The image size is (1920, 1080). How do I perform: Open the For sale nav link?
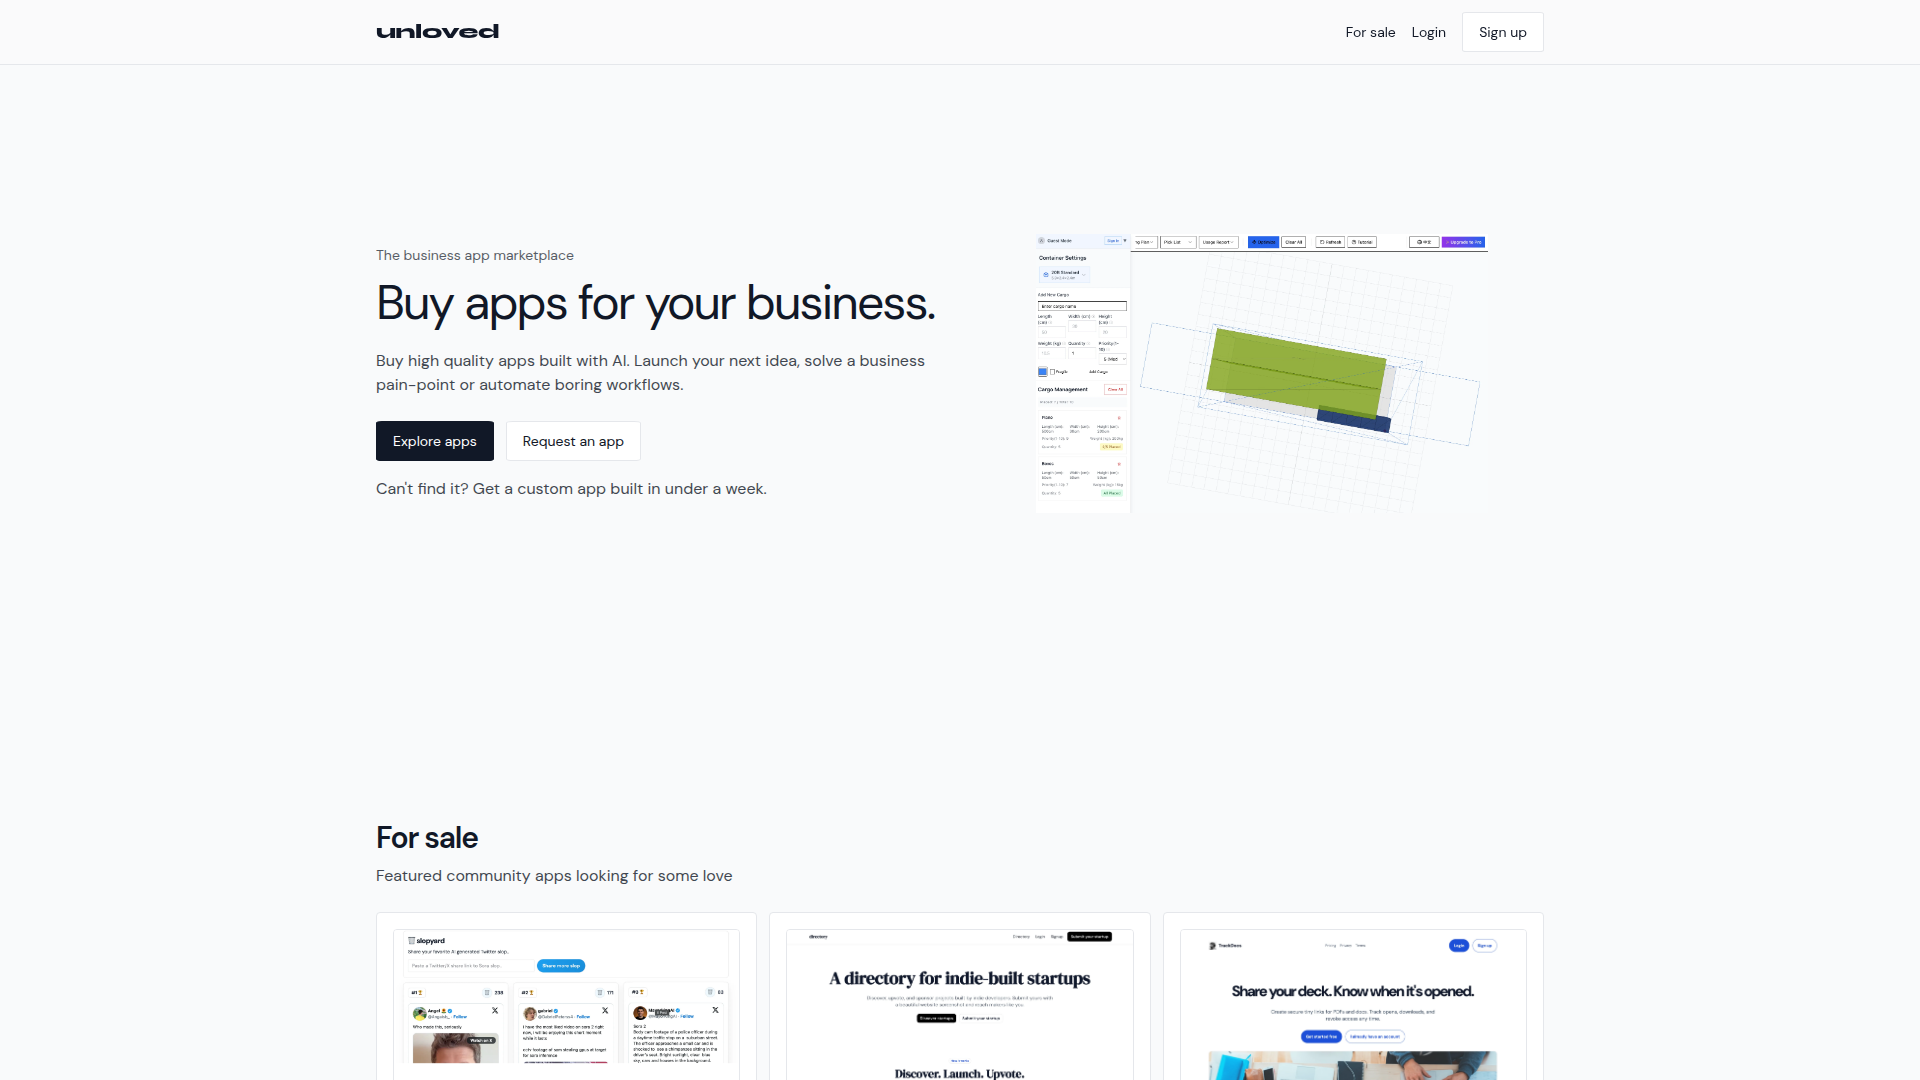[1370, 32]
